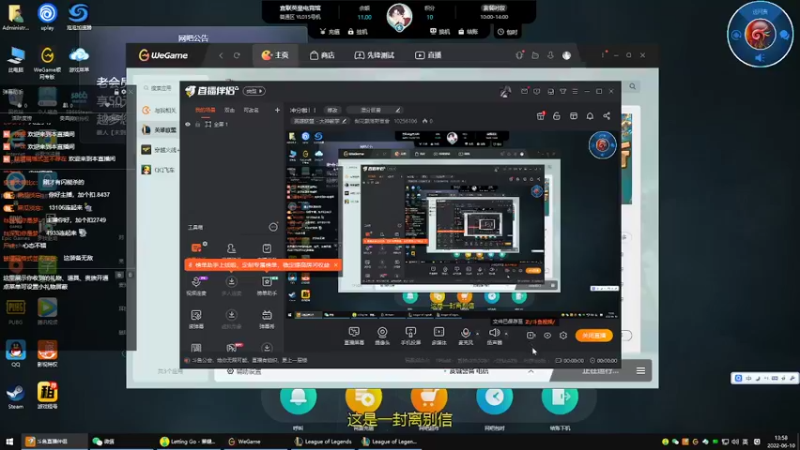This screenshot has width=800, height=450.
Task: Click the share icon in 直播伴侣
Action: (607, 116)
